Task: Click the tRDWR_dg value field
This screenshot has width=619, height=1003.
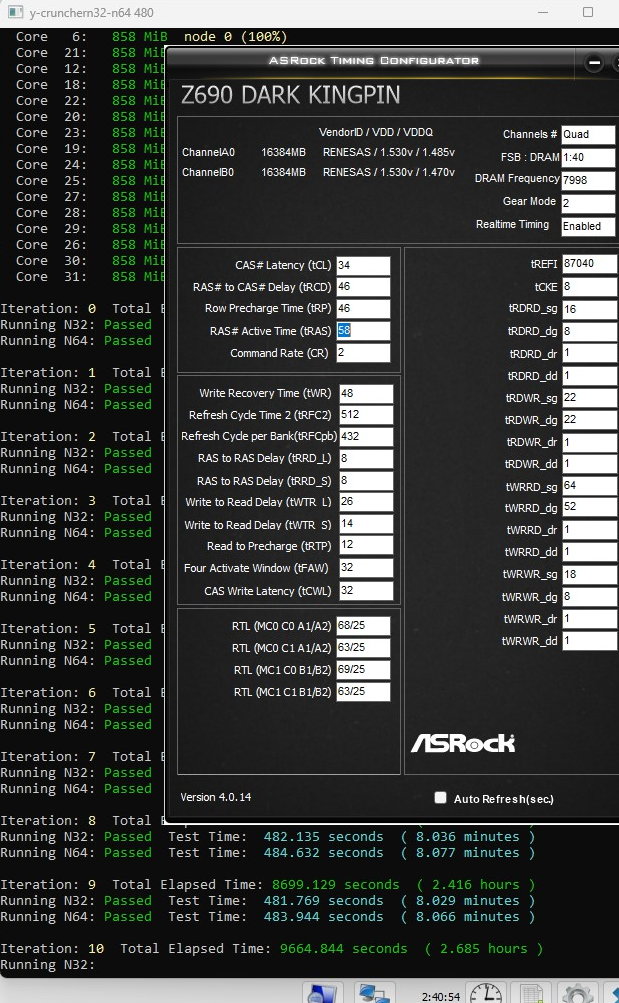Action: pyautogui.click(x=590, y=420)
